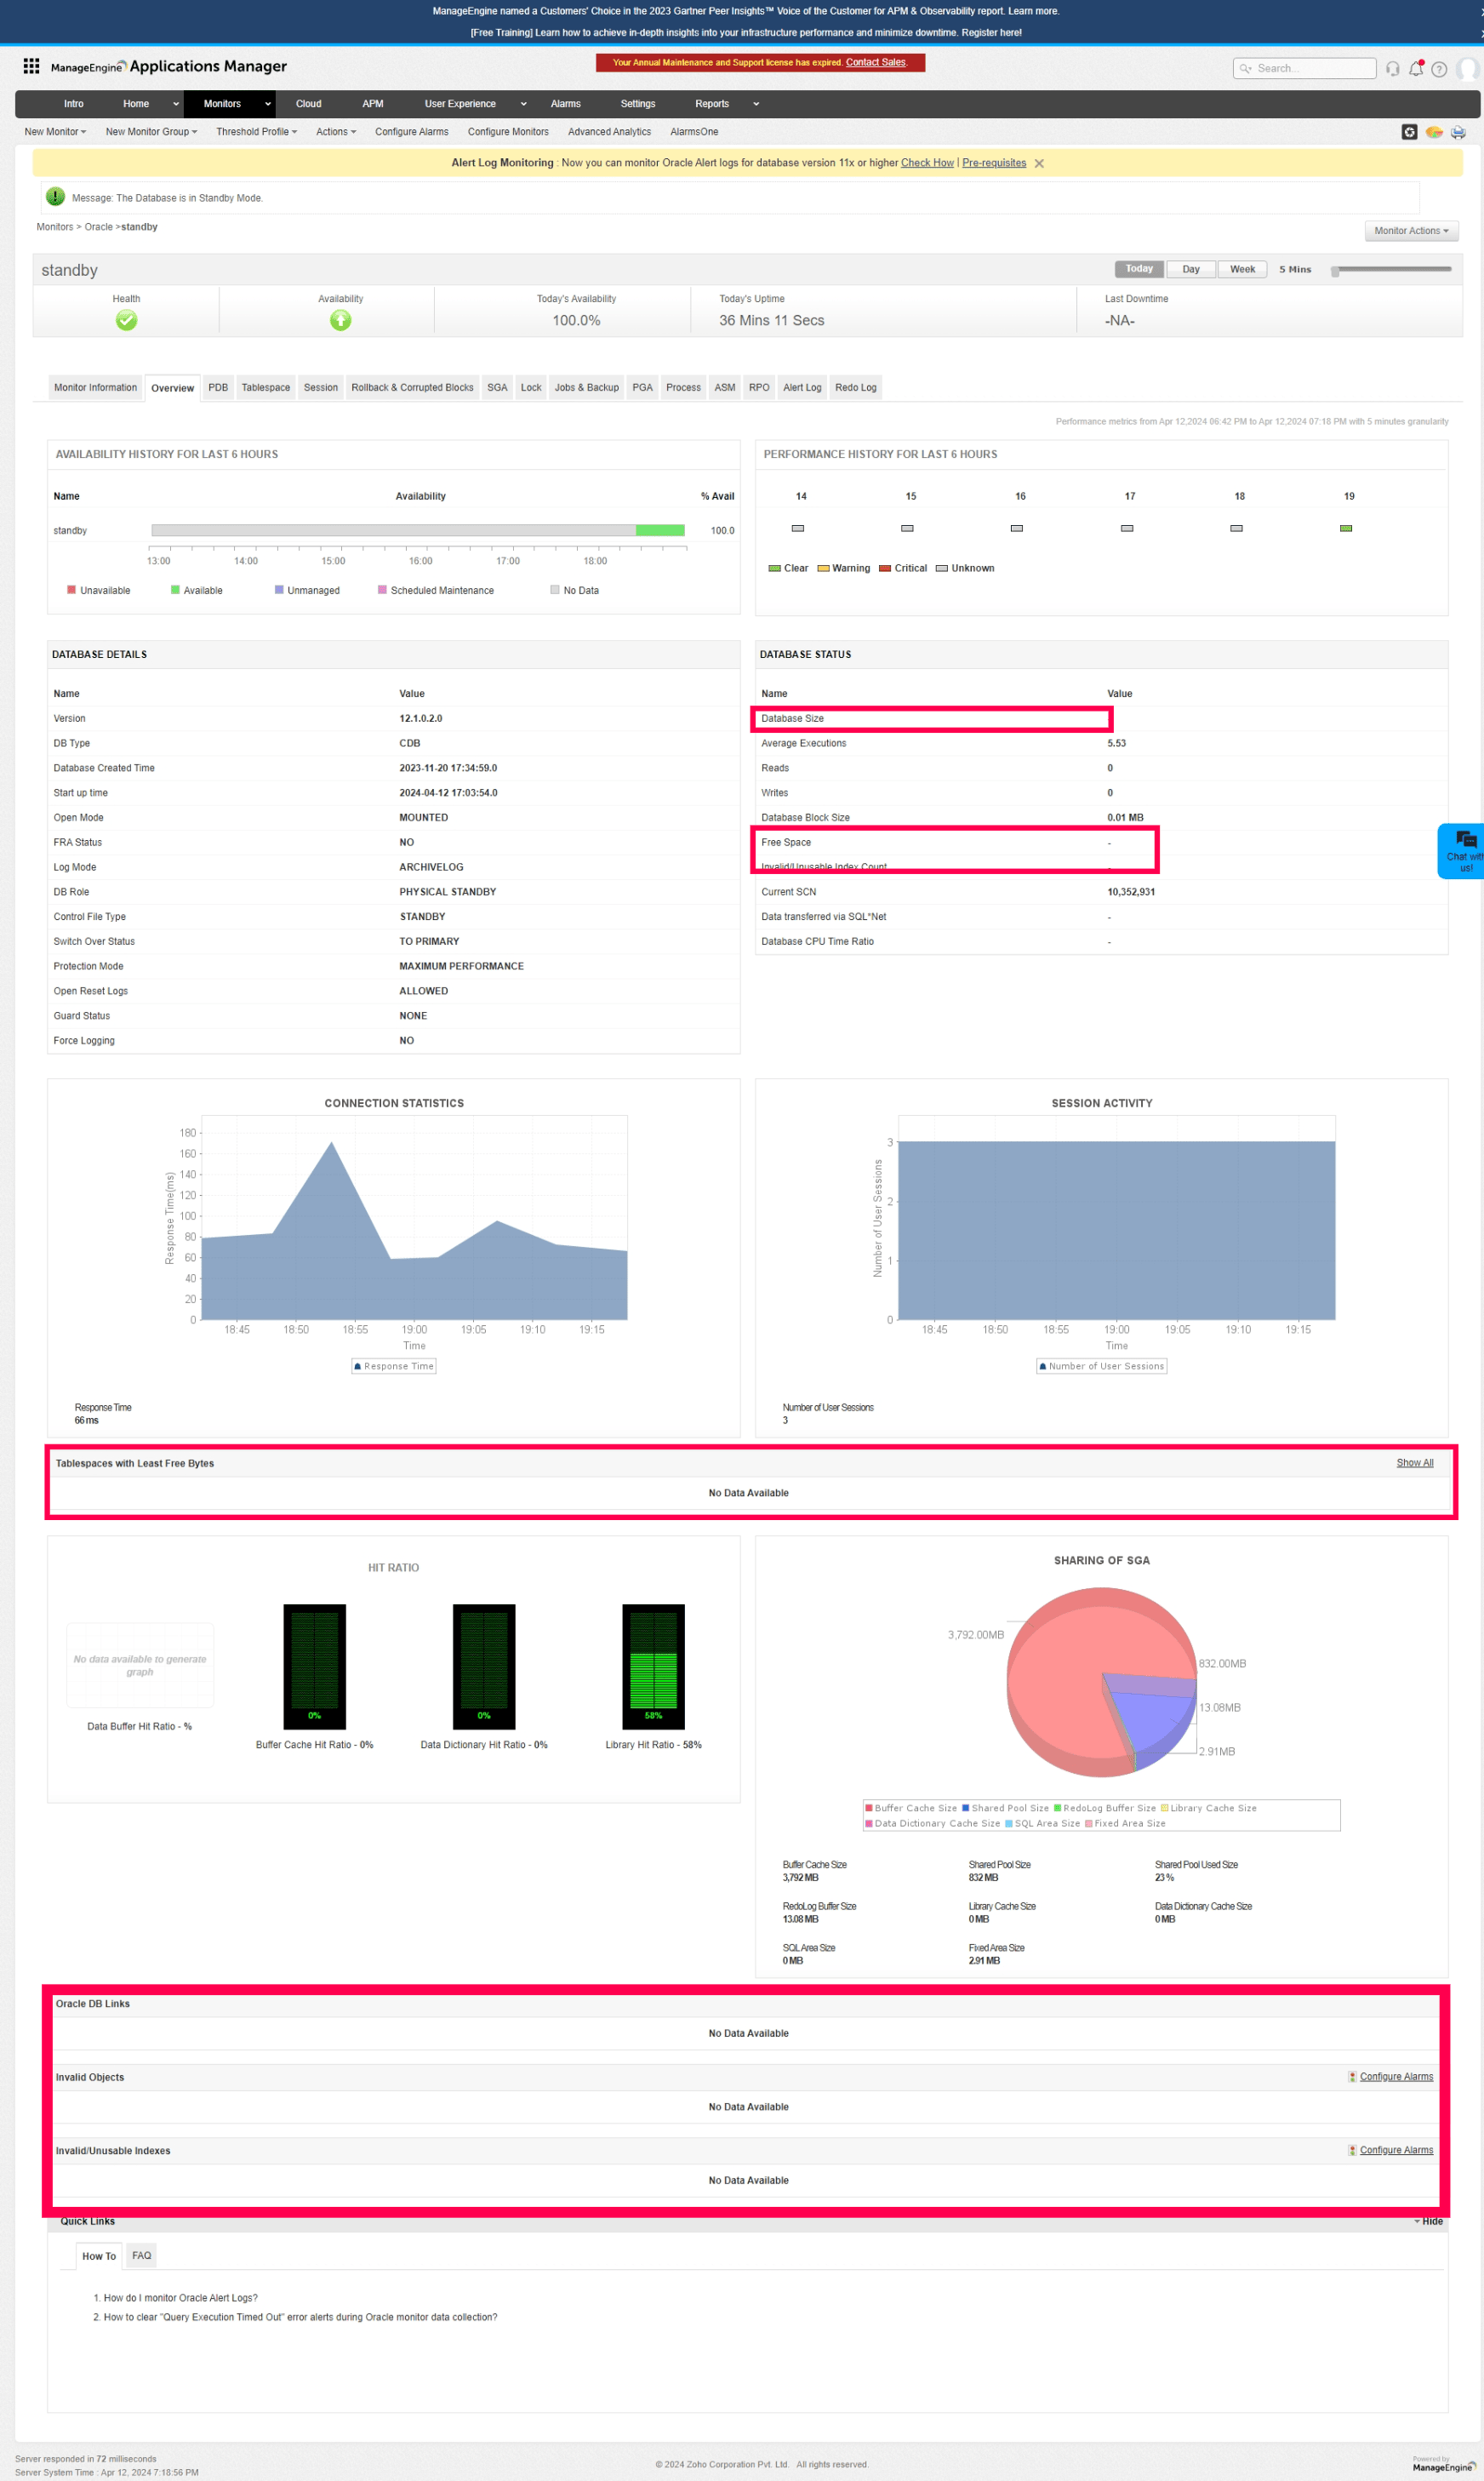Open the Alarms menu item
Screen dimensions: 1484x2481
click(x=565, y=104)
